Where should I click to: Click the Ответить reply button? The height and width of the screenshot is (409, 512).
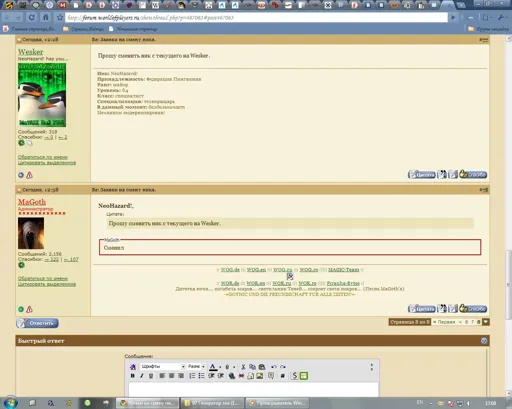pos(37,323)
